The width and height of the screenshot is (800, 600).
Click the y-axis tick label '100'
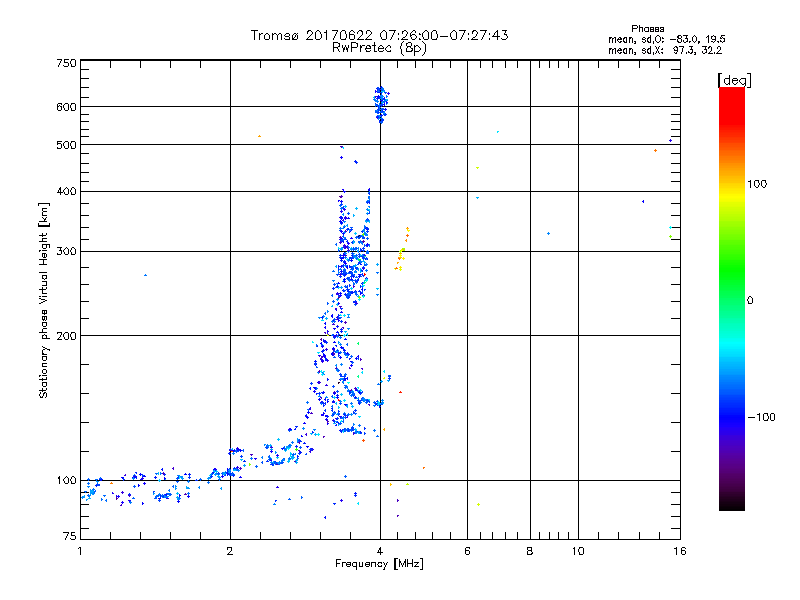(66, 480)
